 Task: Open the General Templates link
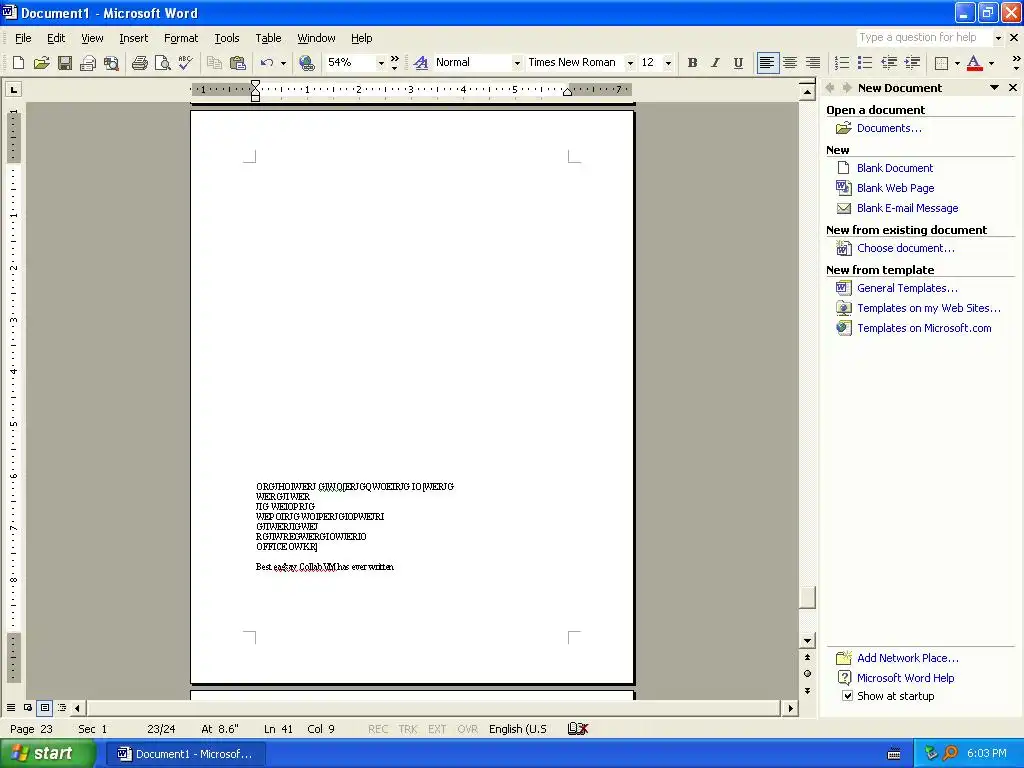(907, 288)
